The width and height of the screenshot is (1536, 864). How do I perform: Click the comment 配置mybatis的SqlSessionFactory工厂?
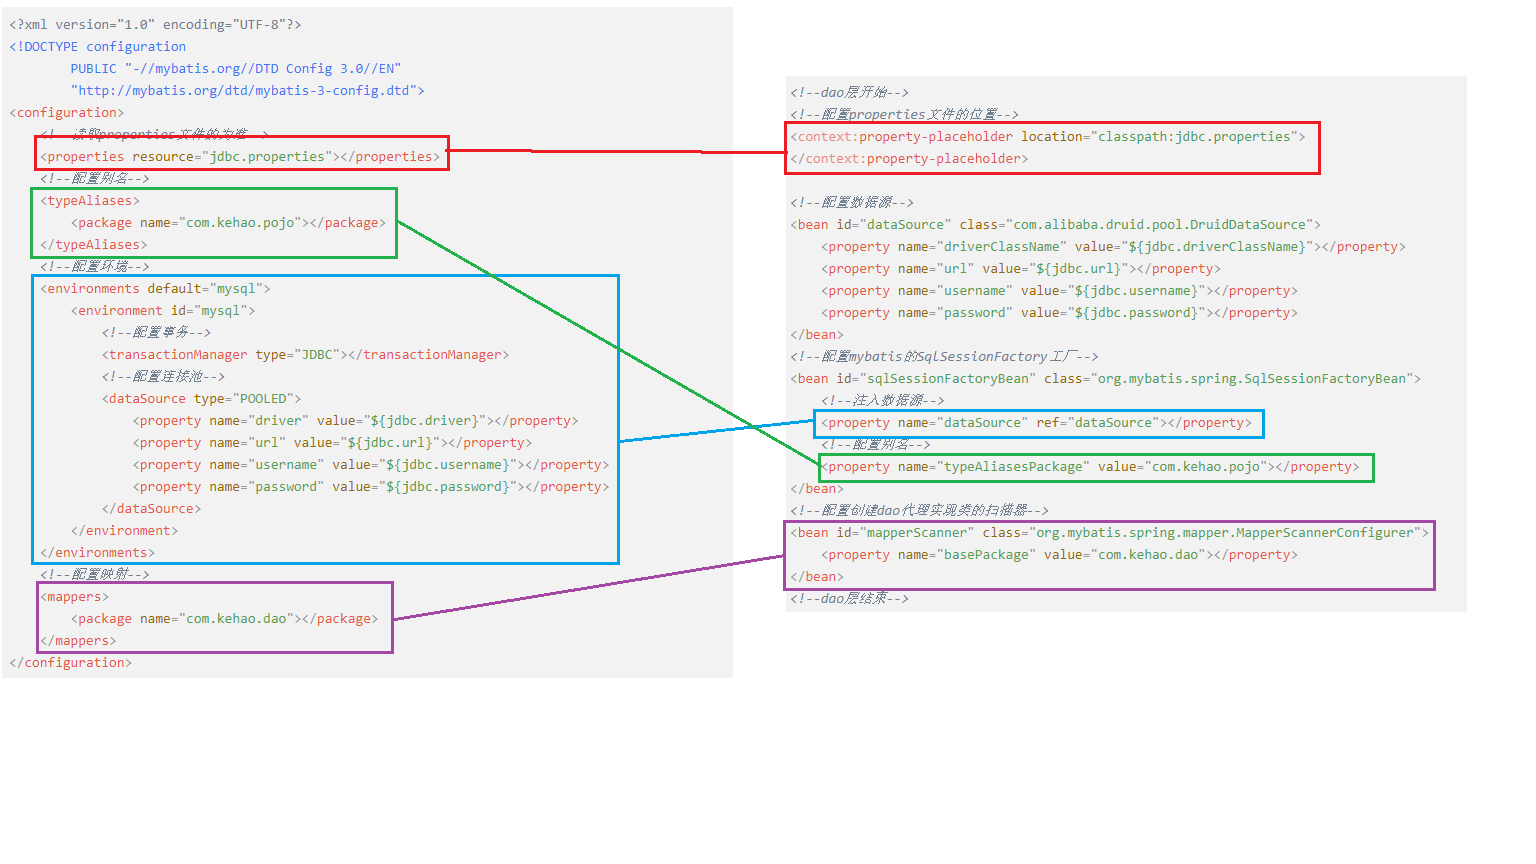[944, 356]
